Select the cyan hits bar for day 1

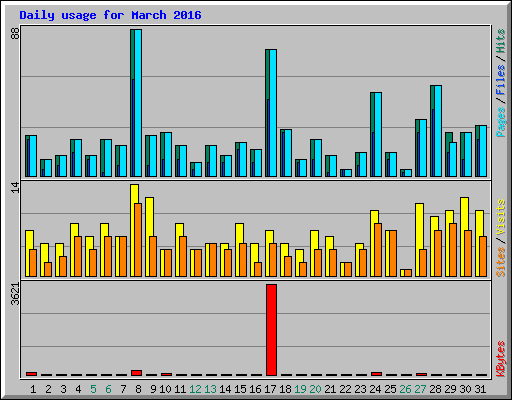coord(33,156)
